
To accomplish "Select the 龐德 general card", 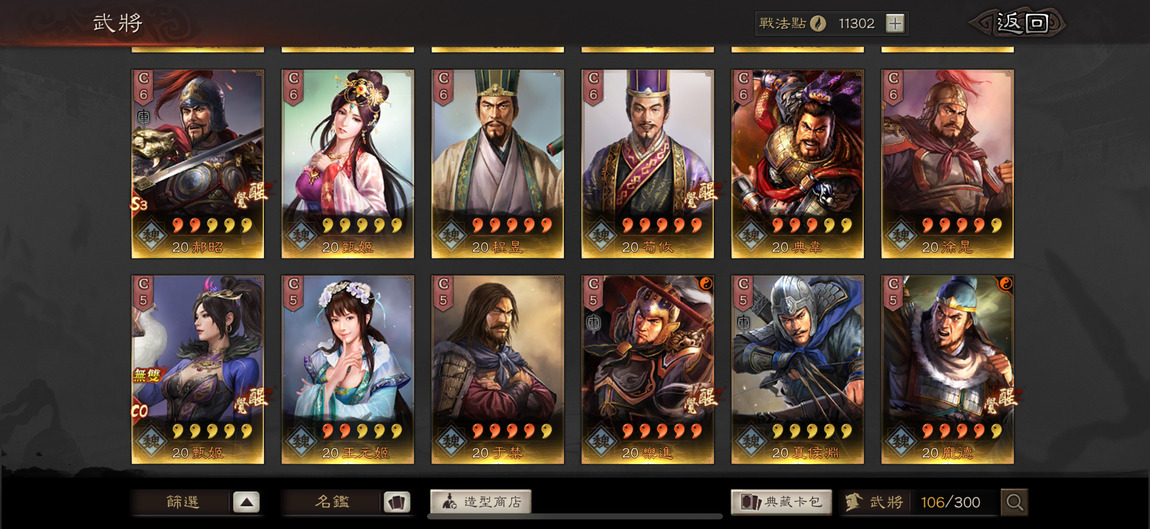I will [948, 369].
